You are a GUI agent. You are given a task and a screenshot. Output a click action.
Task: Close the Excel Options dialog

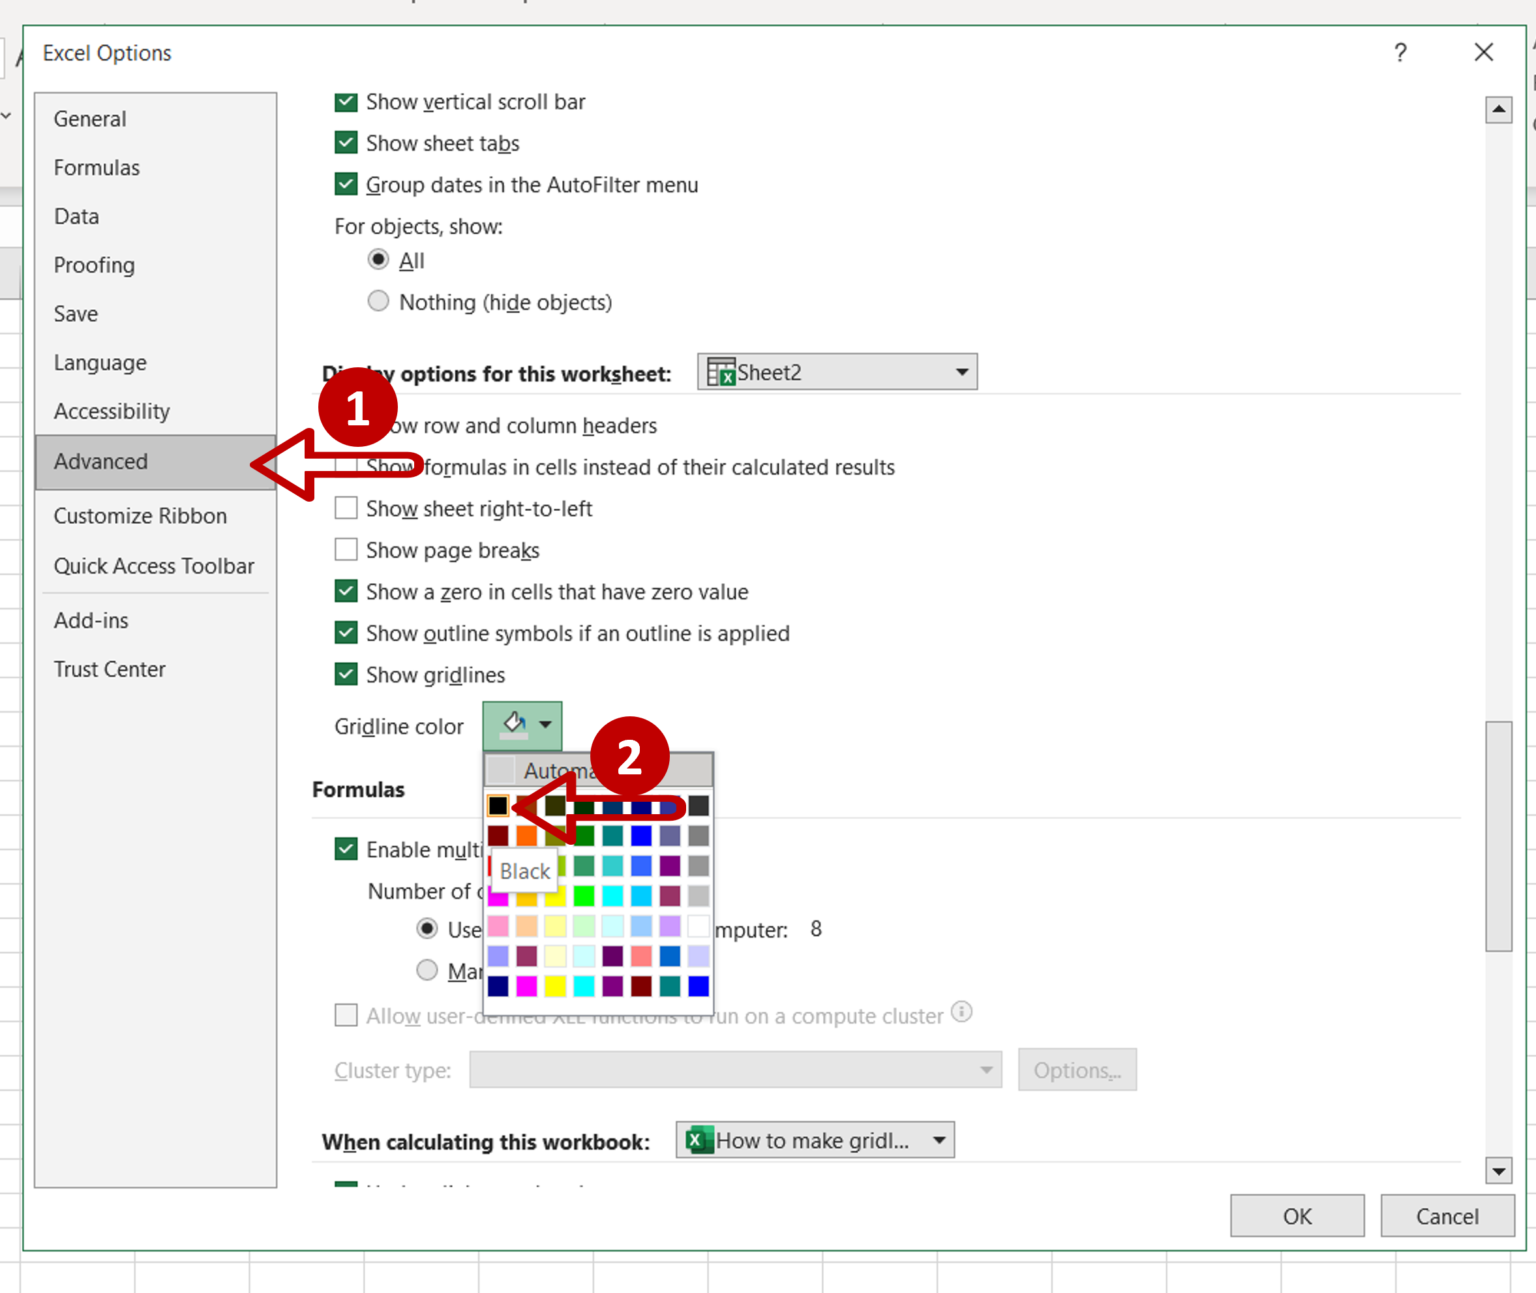point(1483,52)
